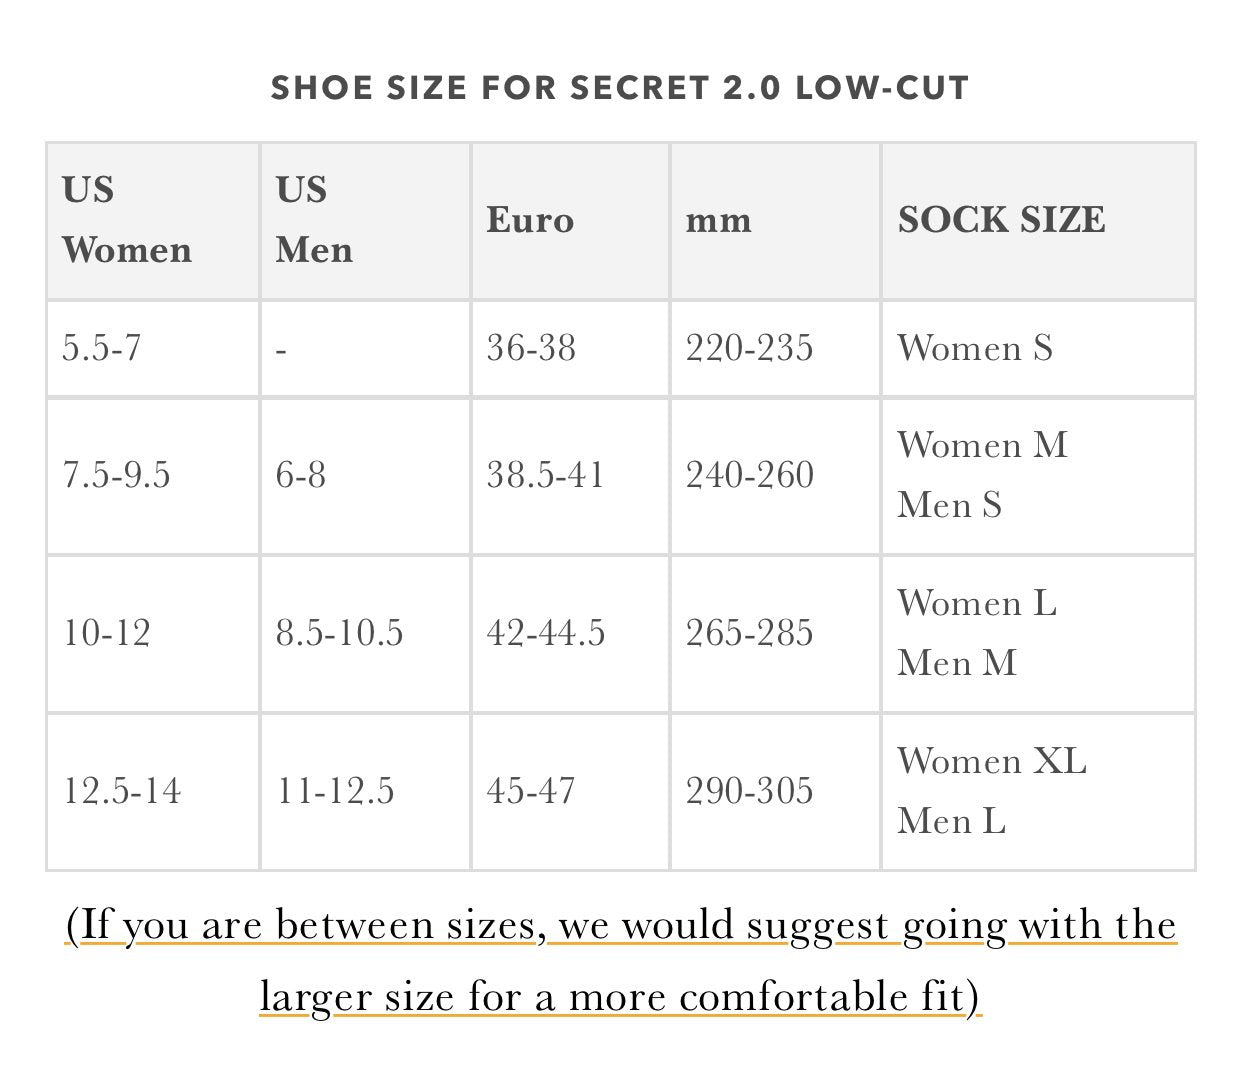This screenshot has width=1242, height=1086.
Task: Select the Women M / Men S cell
Action: [982, 475]
